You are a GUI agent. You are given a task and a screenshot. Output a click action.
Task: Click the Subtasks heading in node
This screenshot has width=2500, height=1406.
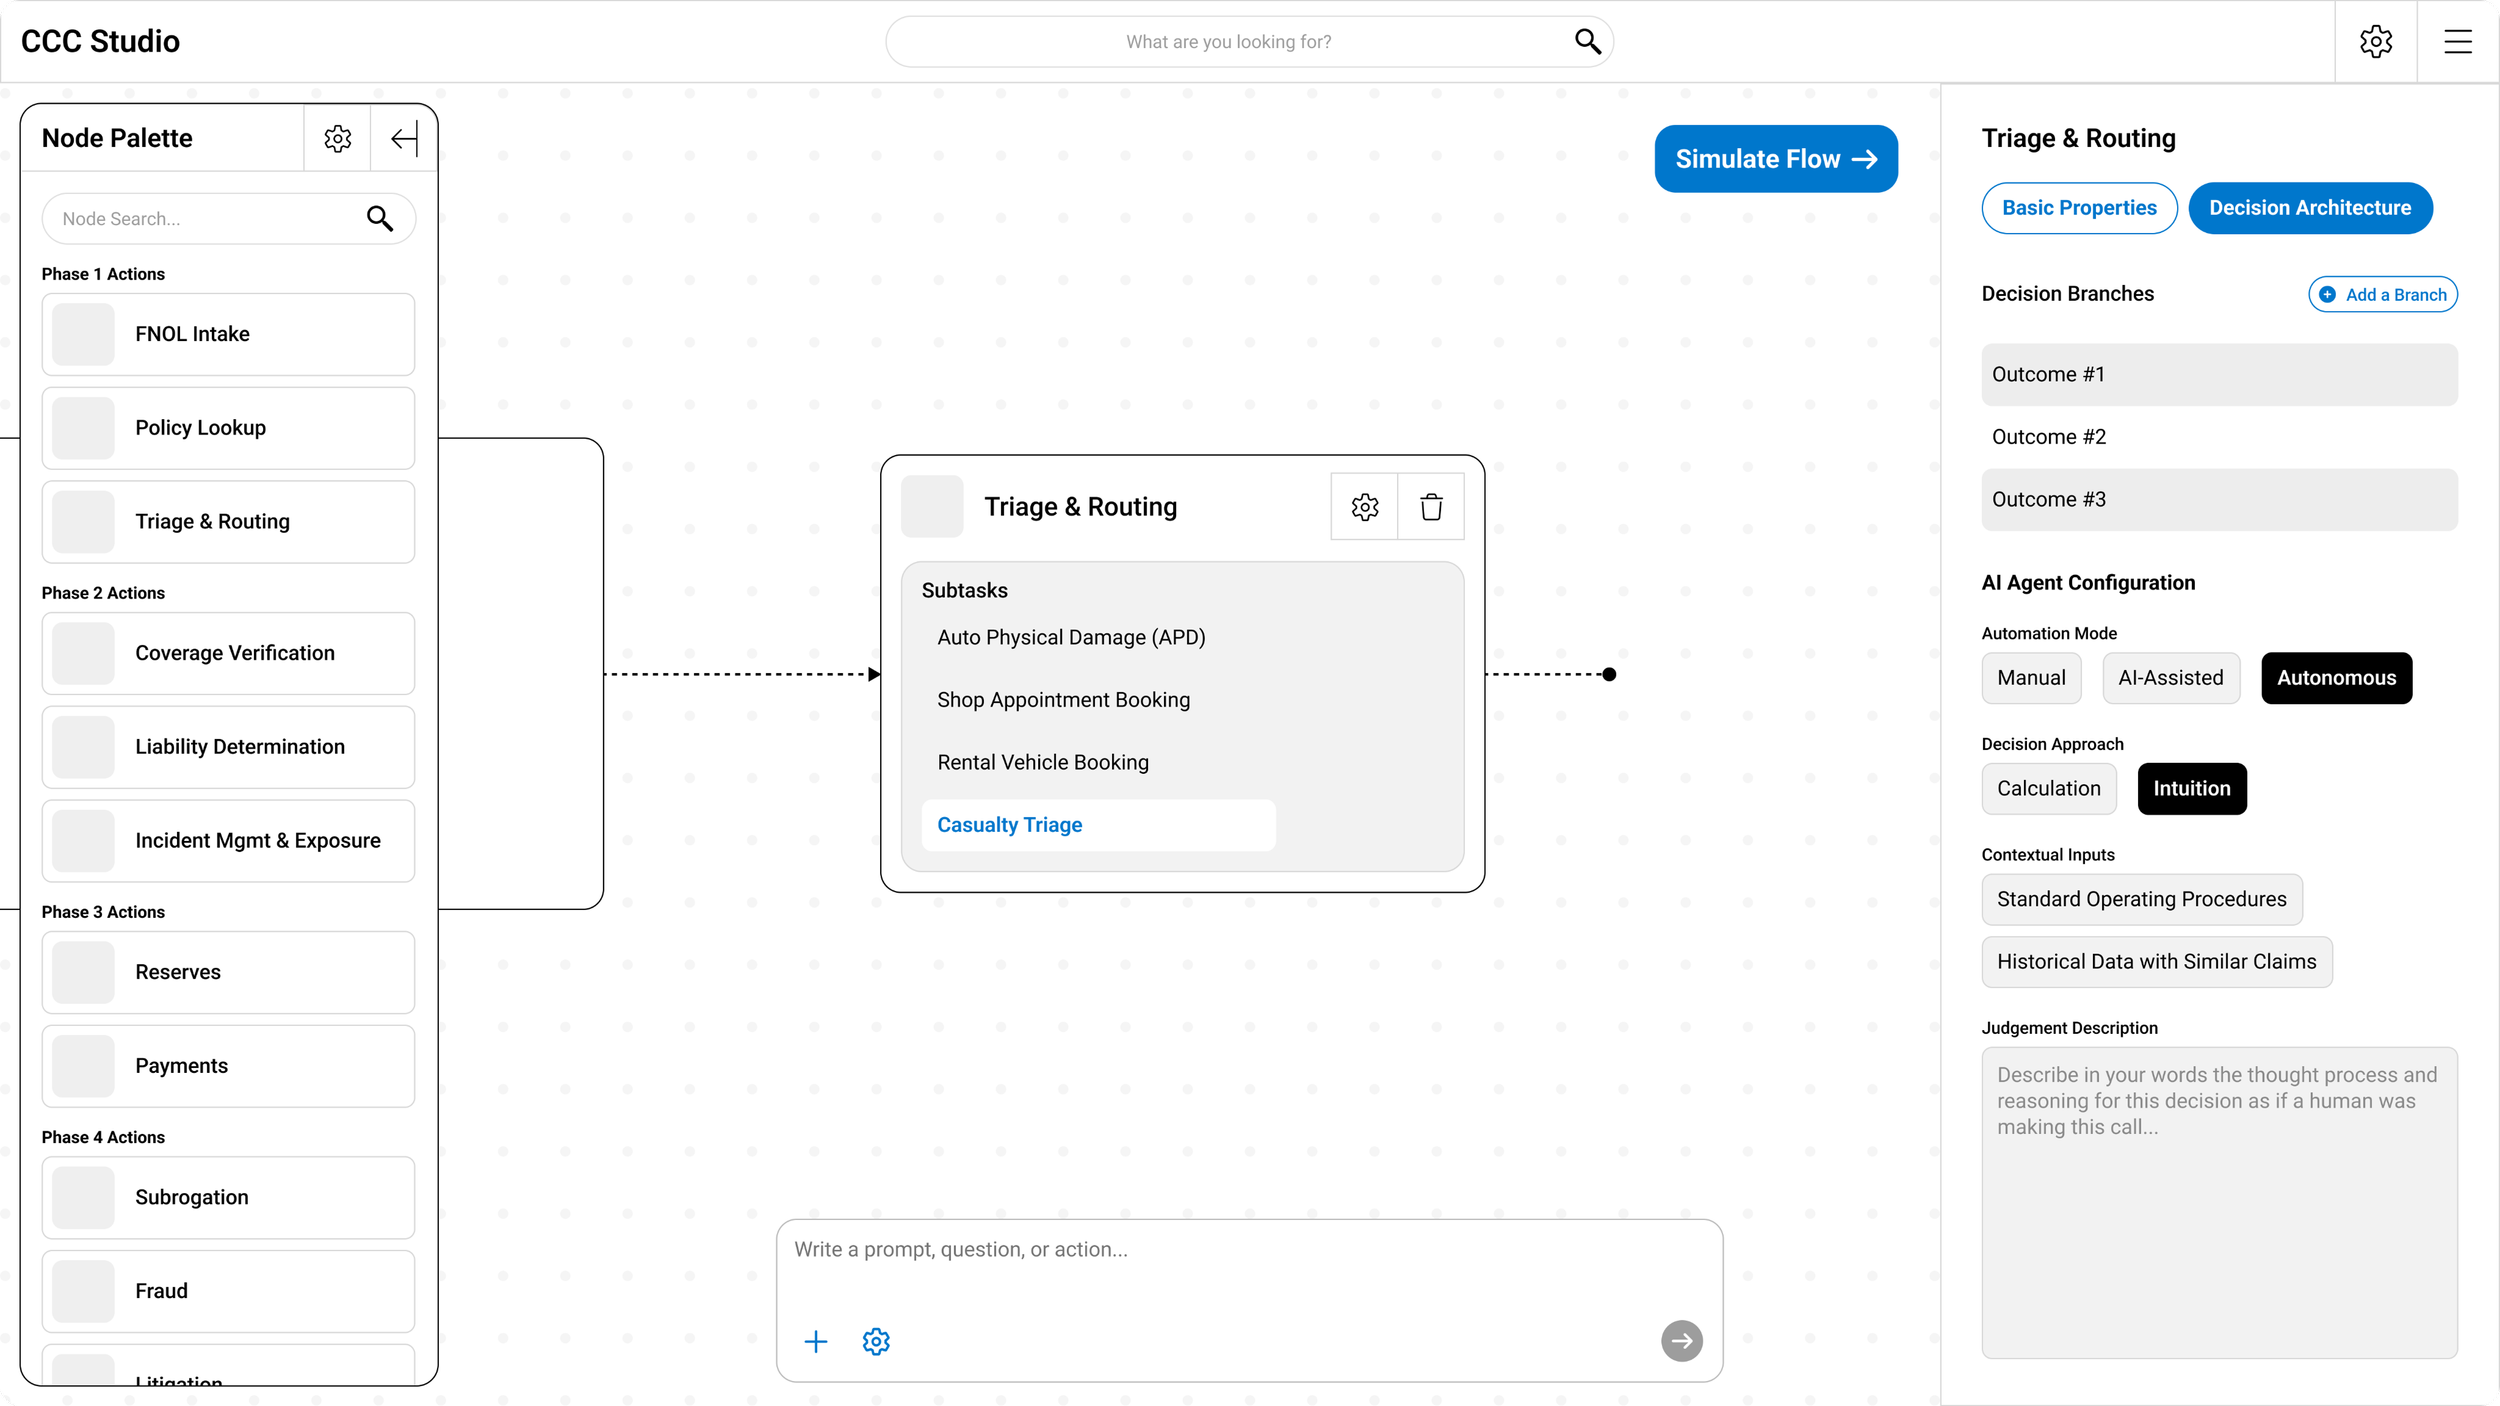pyautogui.click(x=964, y=590)
